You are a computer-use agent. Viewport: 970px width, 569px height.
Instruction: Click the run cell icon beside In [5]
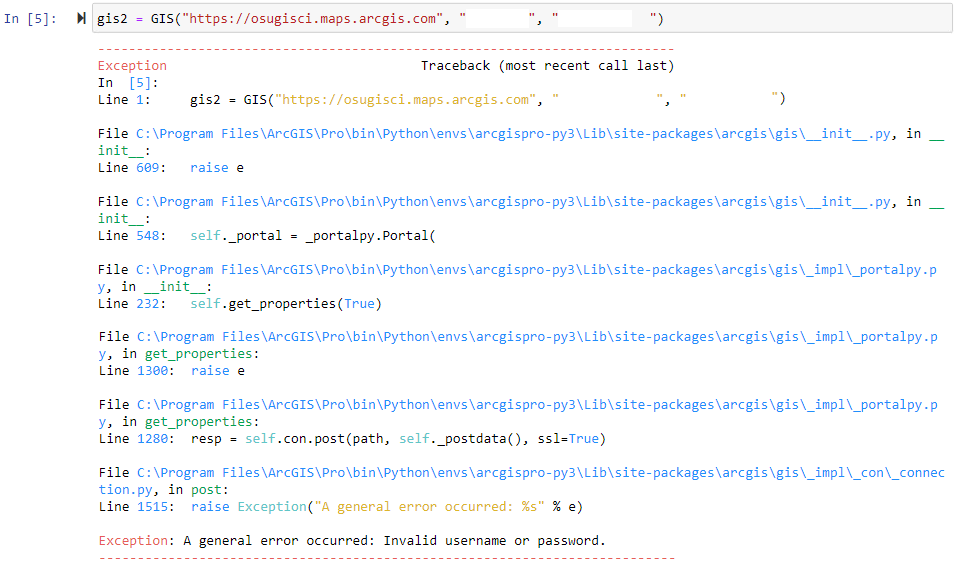click(x=81, y=19)
